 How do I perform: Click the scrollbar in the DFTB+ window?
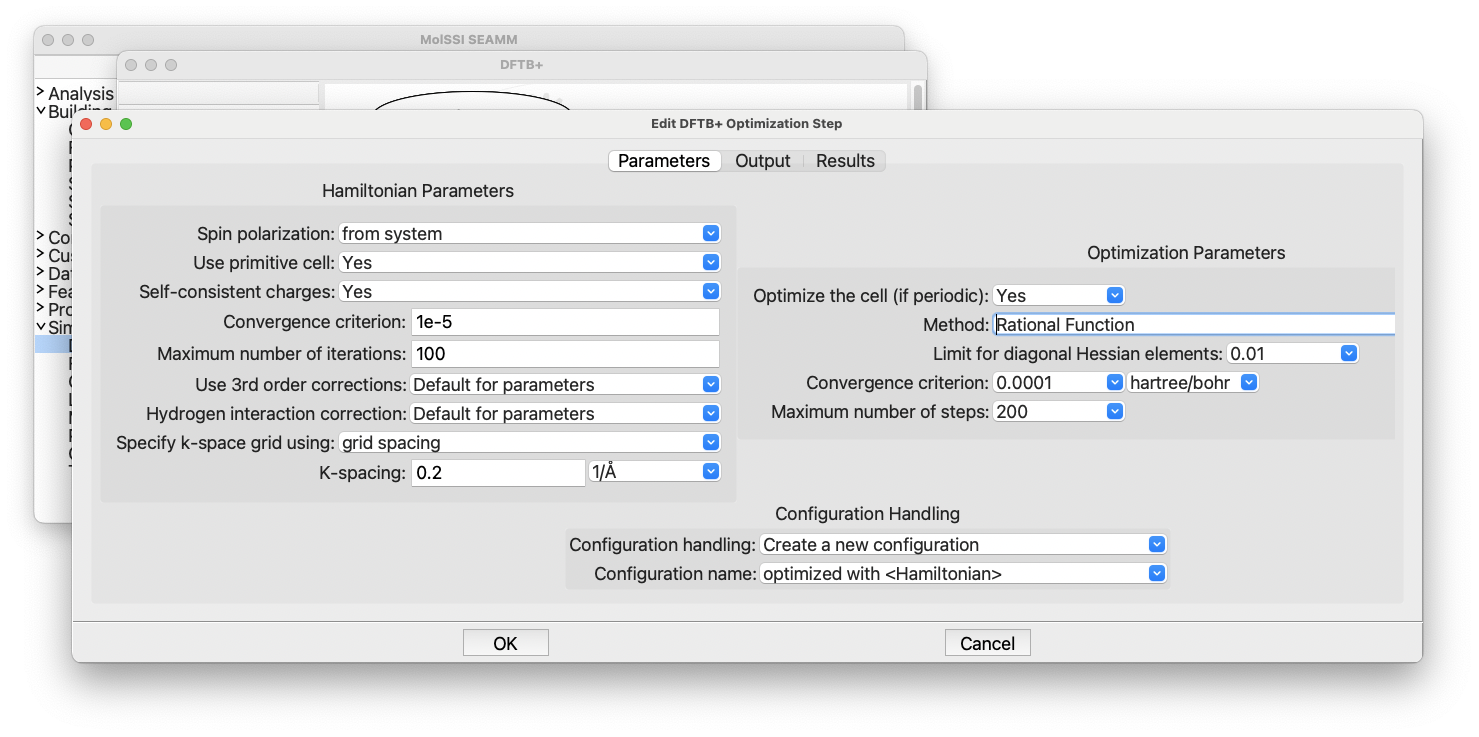918,97
